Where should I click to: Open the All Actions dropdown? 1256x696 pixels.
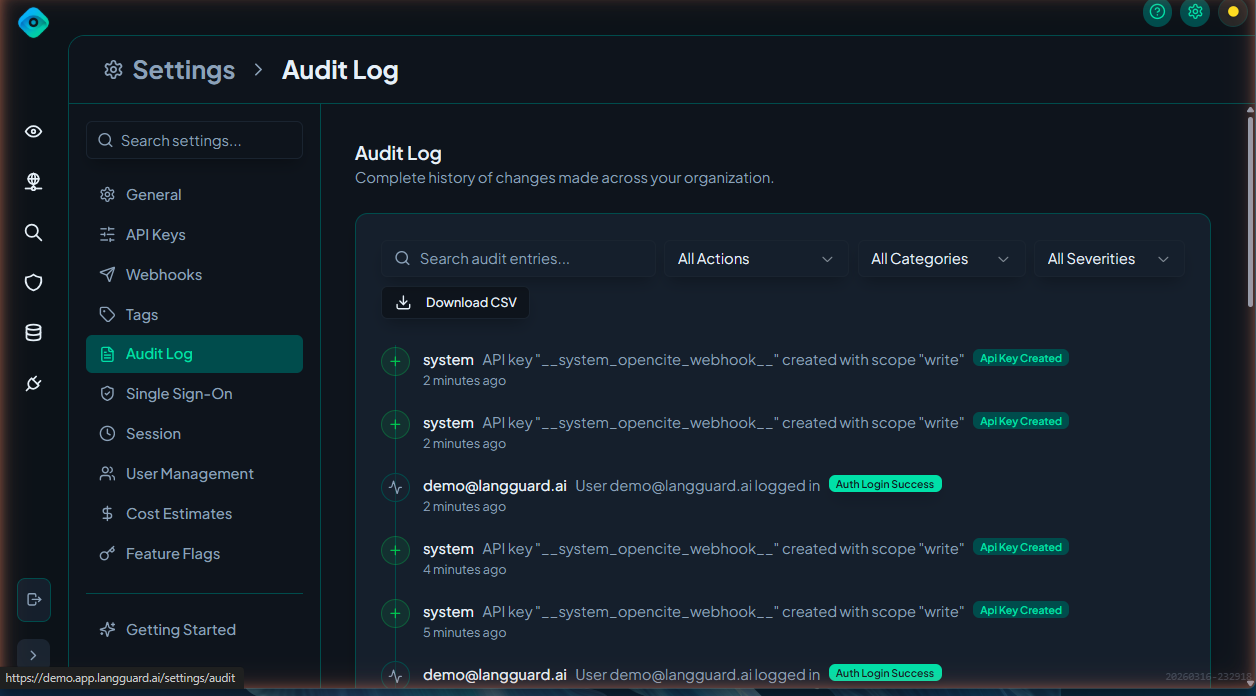coord(756,259)
